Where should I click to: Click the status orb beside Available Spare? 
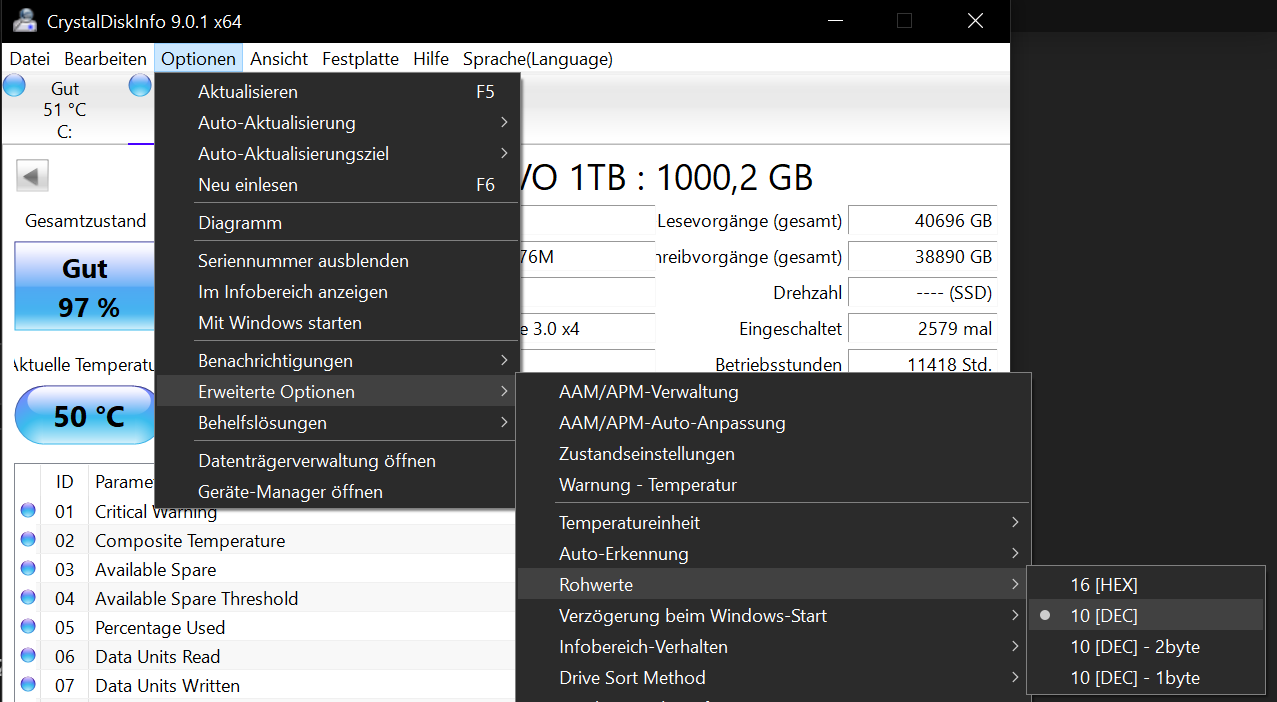[28, 569]
